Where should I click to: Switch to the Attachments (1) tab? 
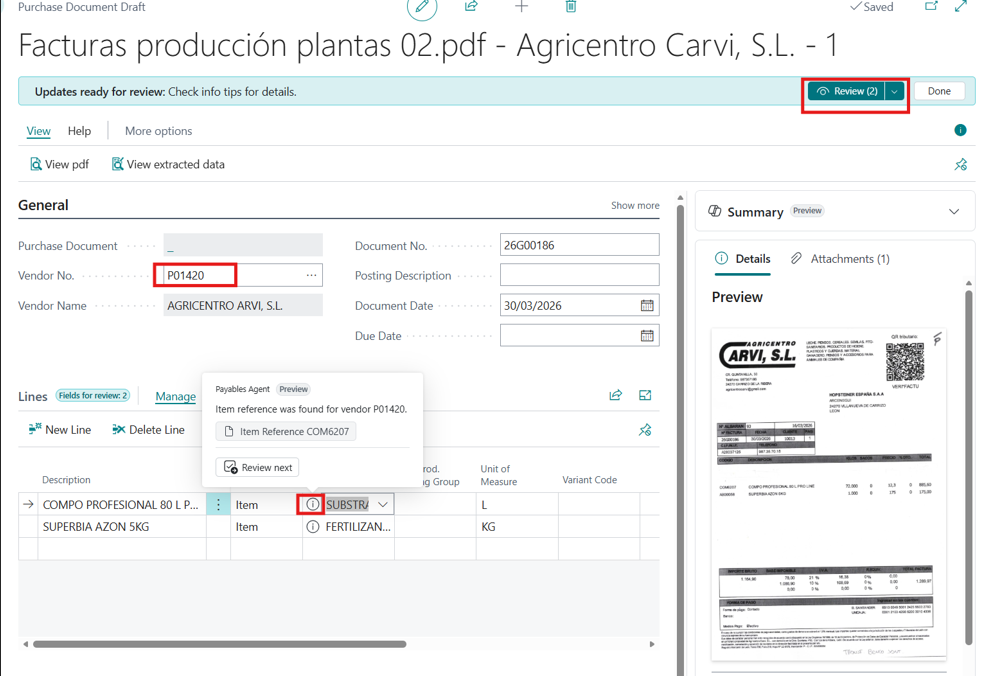click(840, 259)
